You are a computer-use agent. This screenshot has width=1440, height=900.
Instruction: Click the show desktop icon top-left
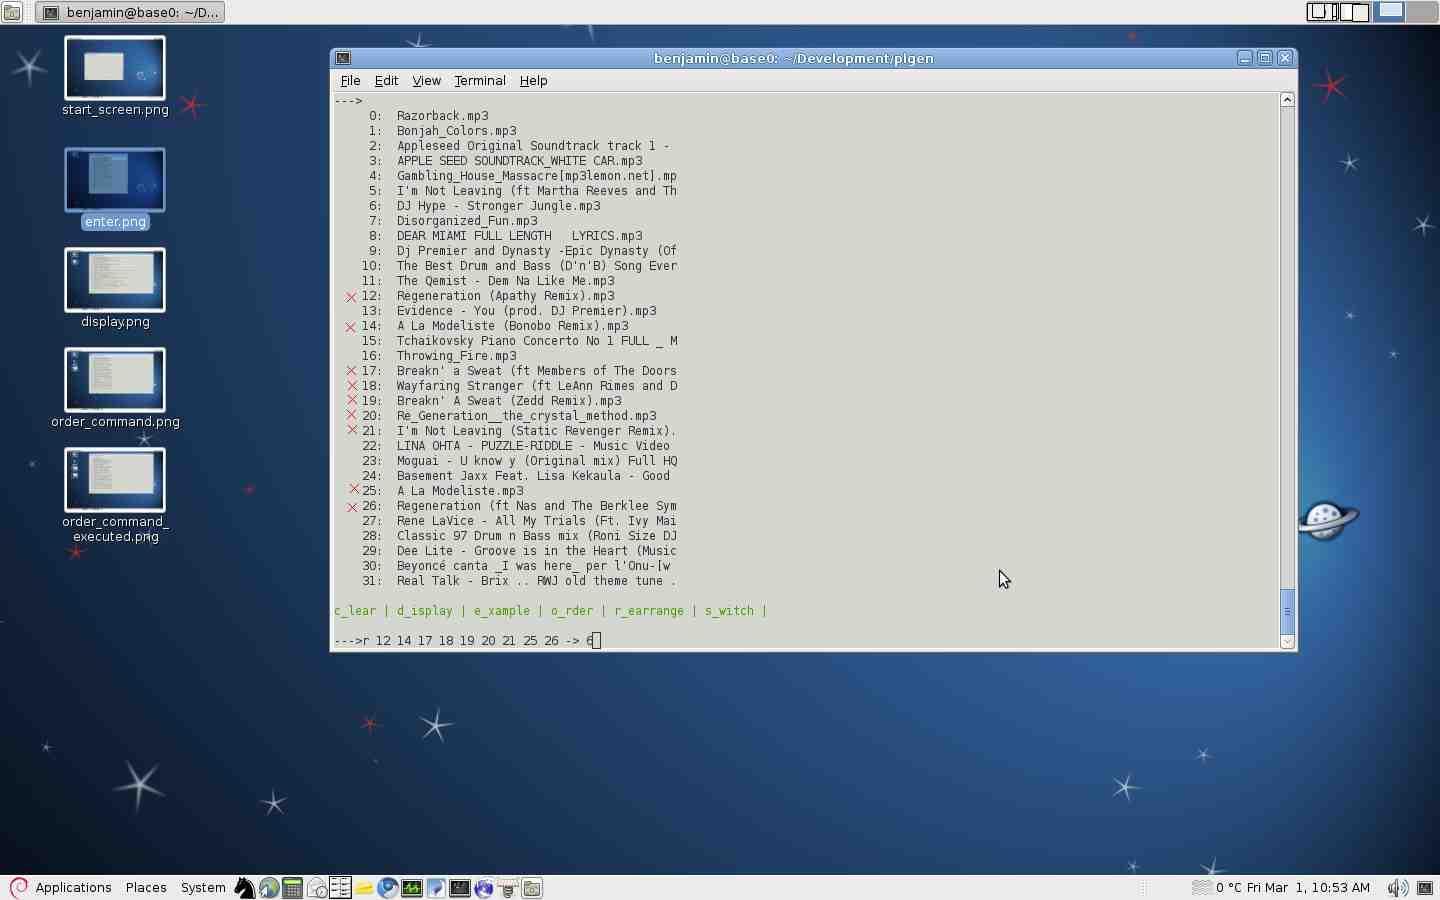pyautogui.click(x=11, y=12)
